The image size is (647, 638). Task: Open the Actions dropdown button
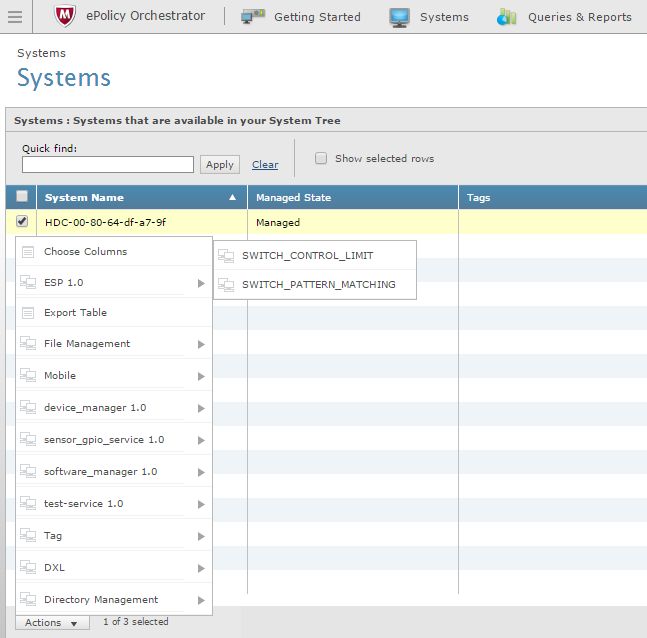[51, 623]
